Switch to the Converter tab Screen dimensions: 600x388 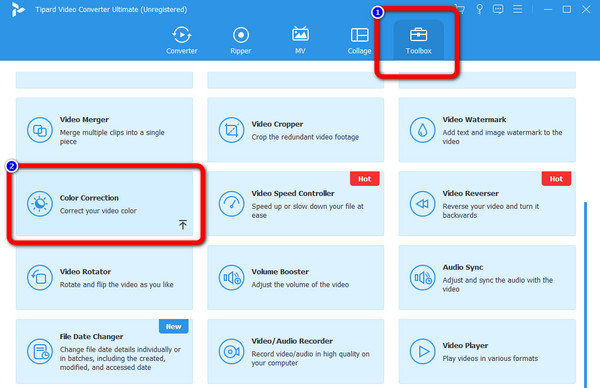coord(182,40)
